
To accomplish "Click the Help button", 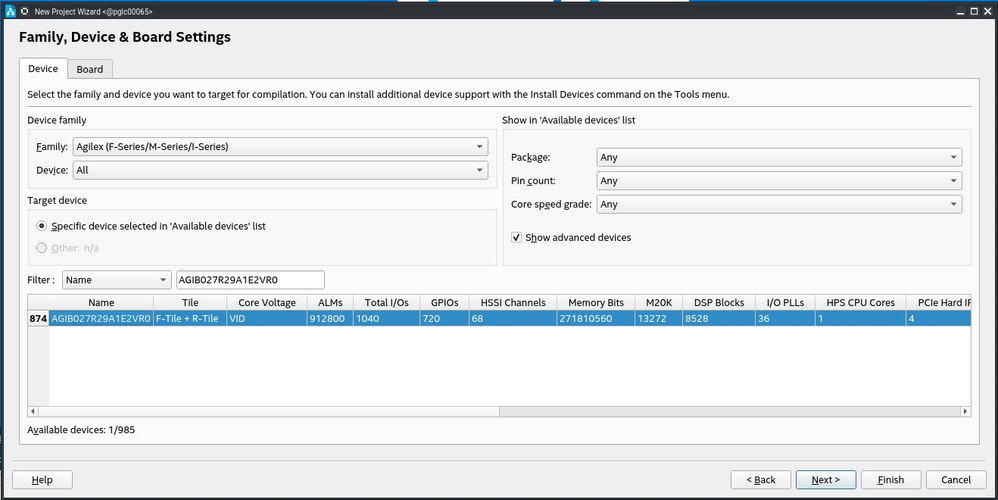I will click(x=42, y=480).
